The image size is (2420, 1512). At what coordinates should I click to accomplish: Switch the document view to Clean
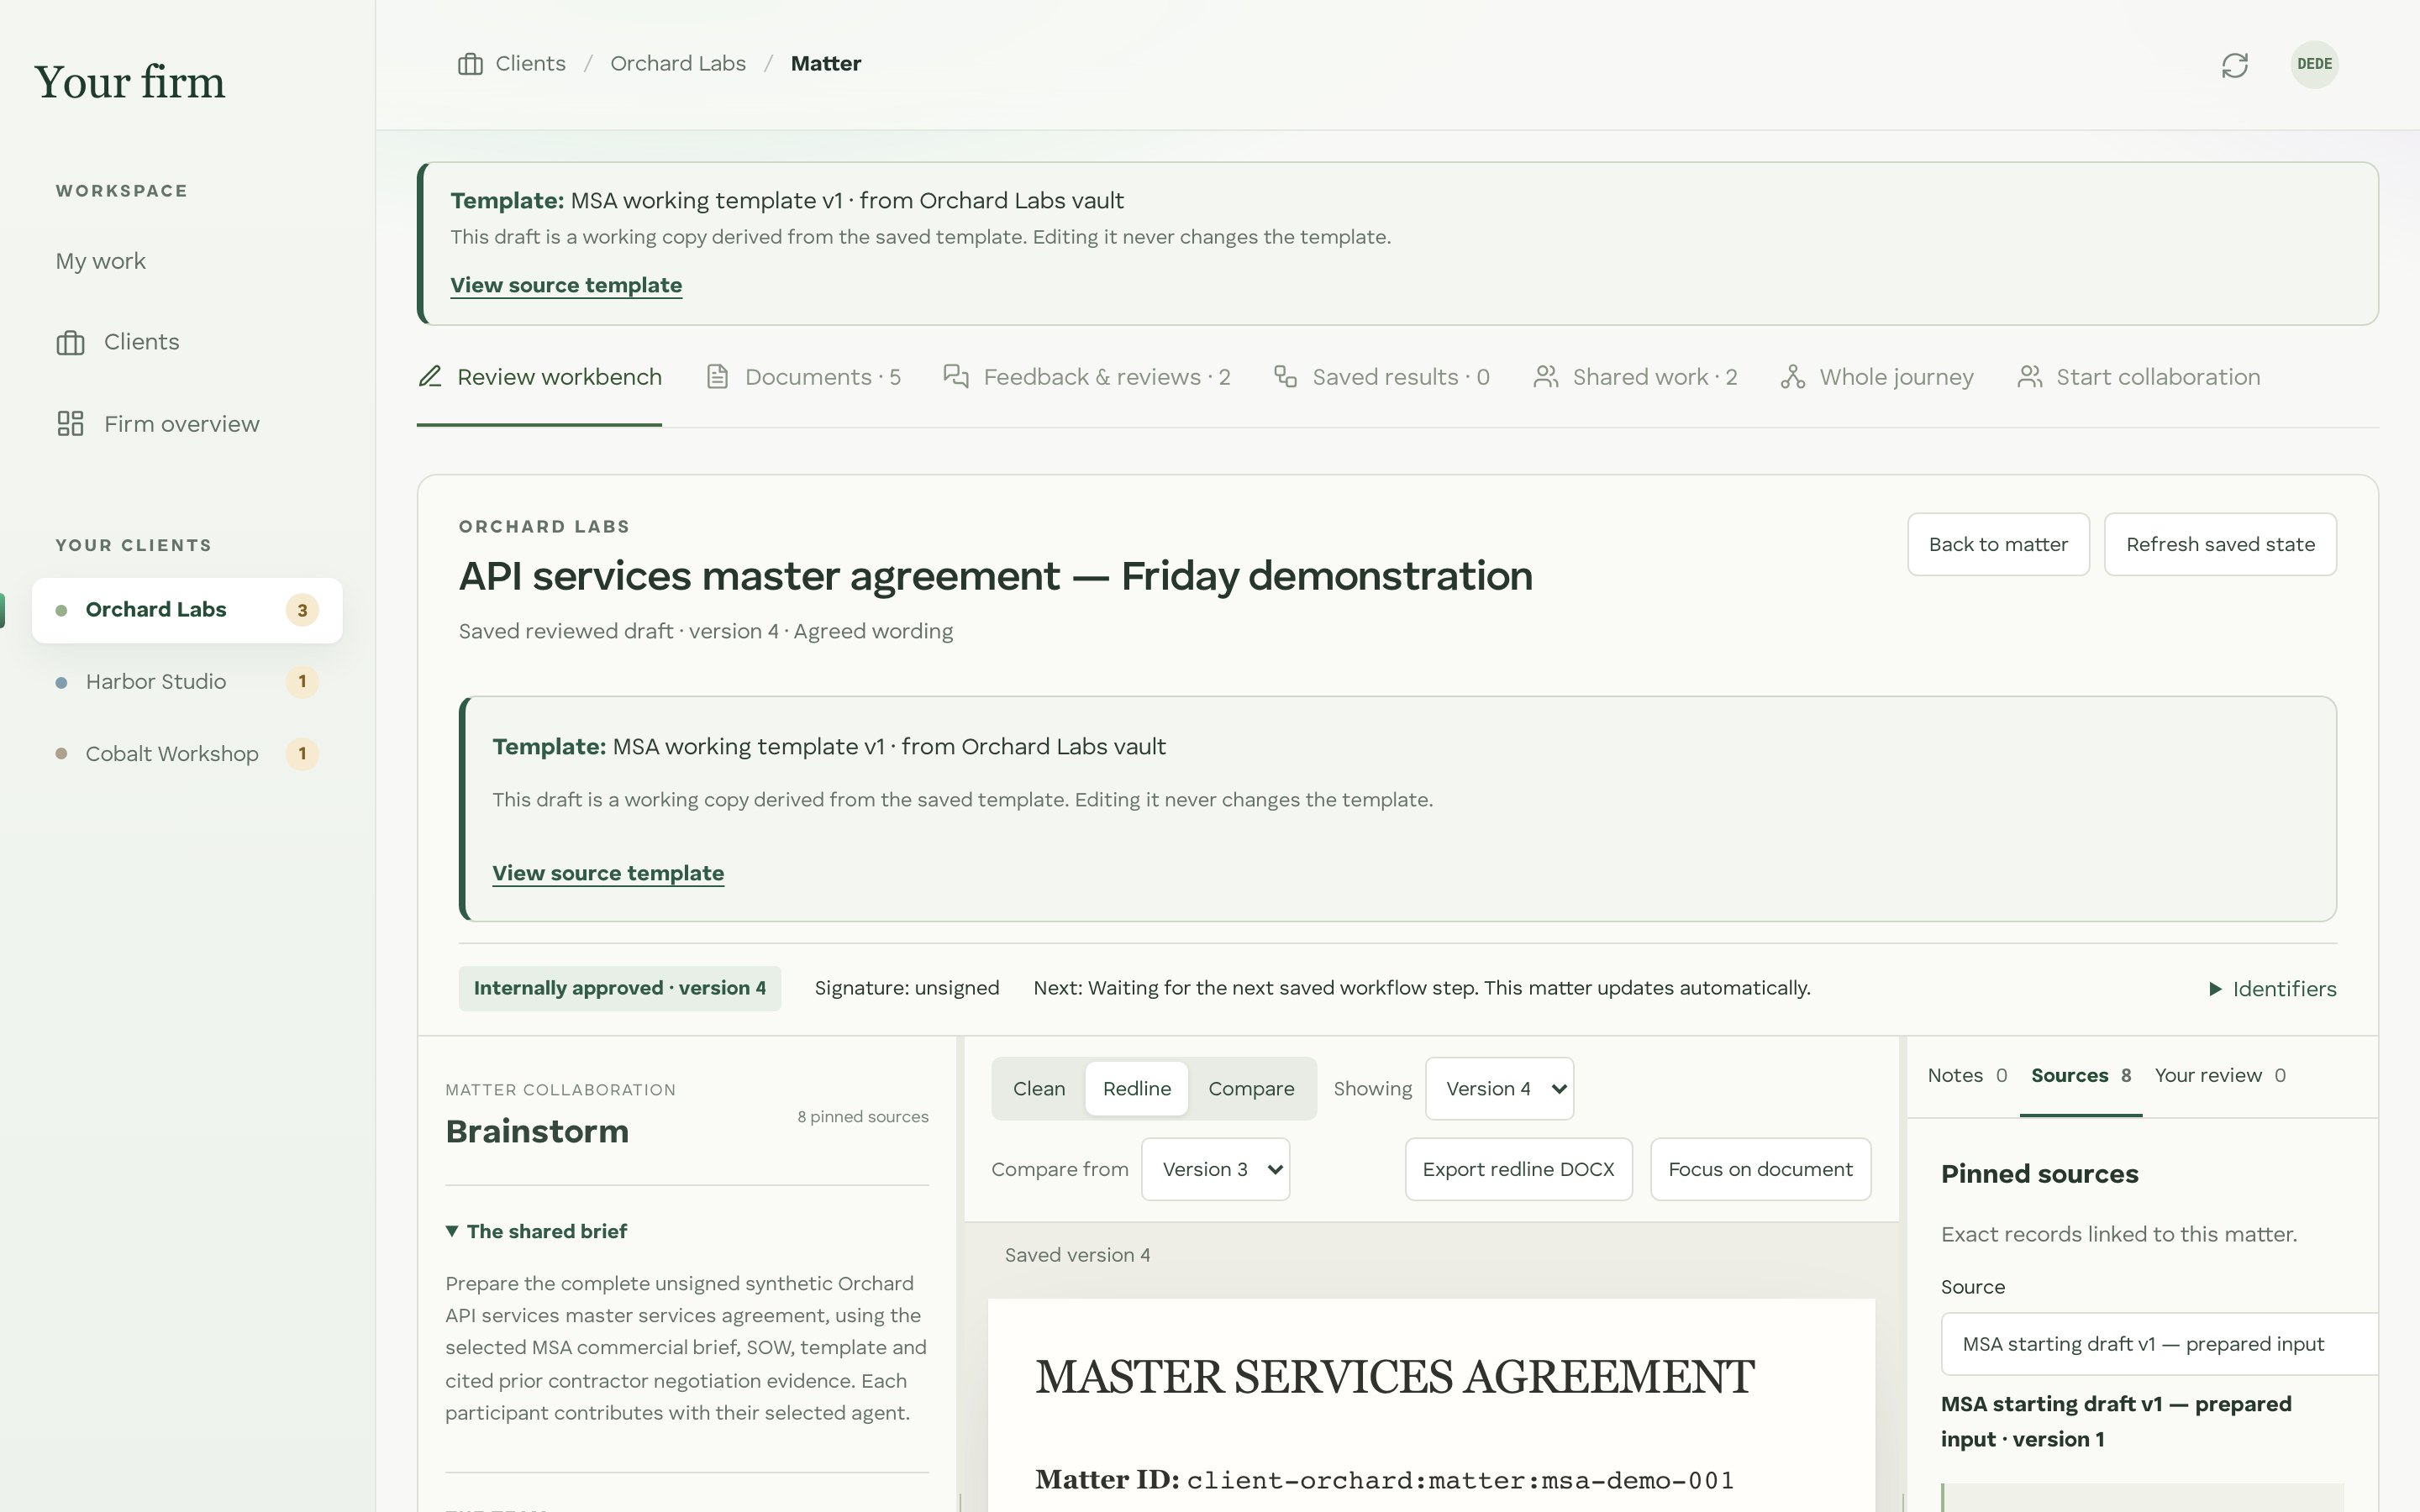[x=1039, y=1089]
